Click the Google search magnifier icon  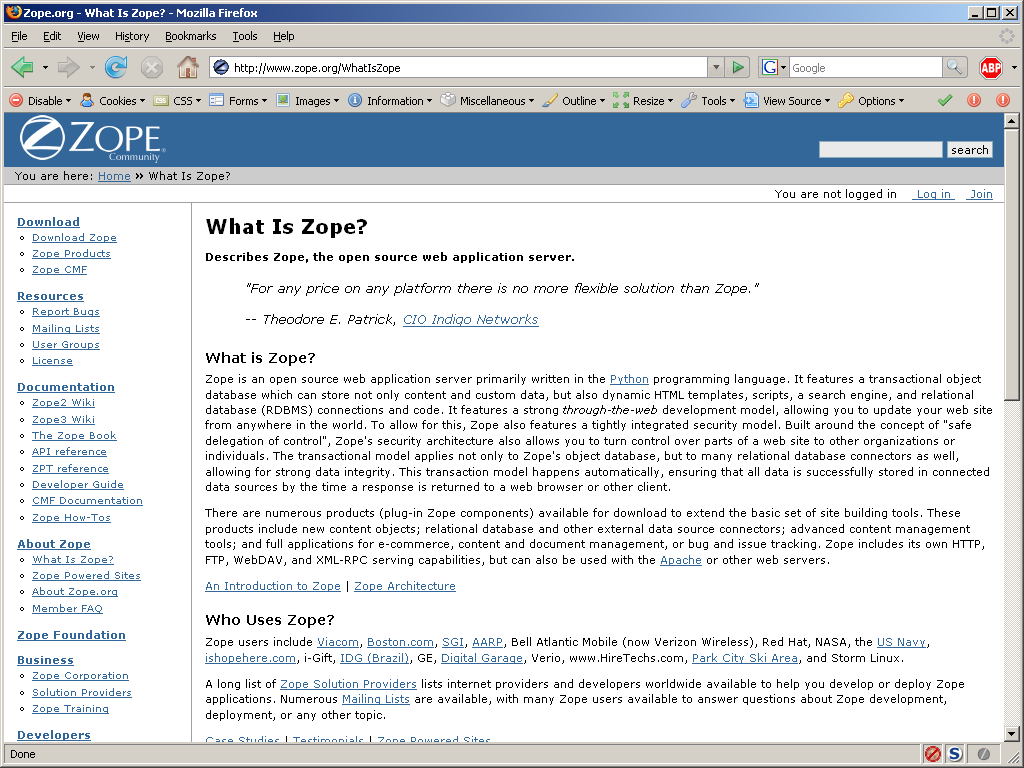click(x=954, y=67)
